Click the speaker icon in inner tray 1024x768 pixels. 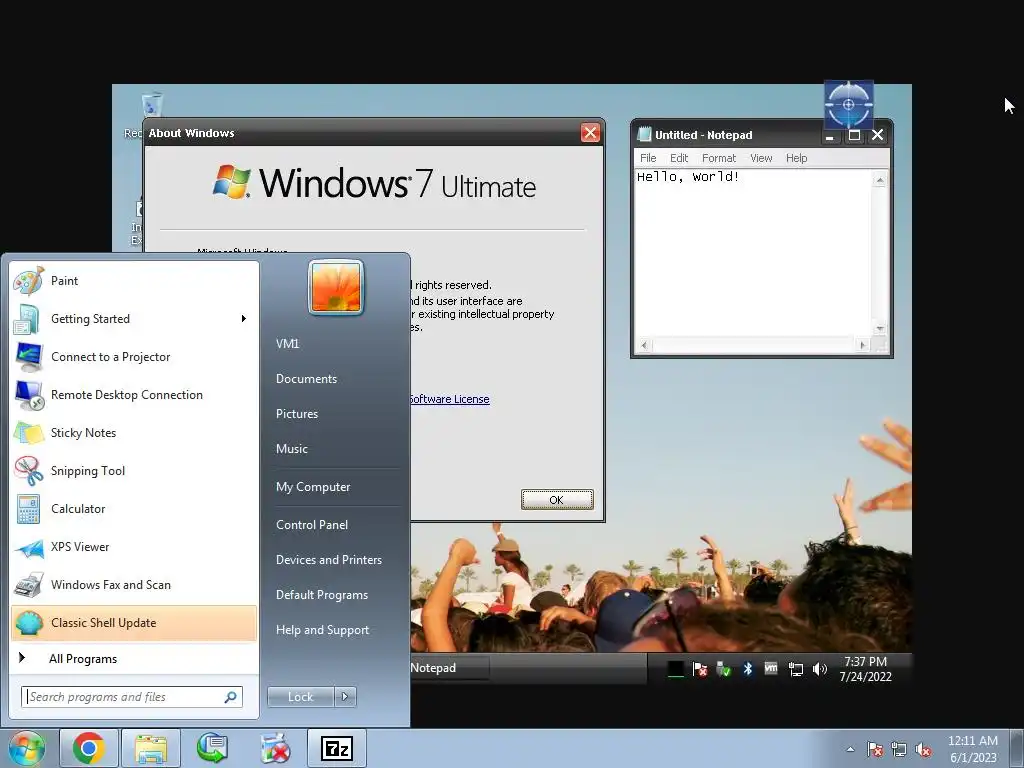pos(820,669)
